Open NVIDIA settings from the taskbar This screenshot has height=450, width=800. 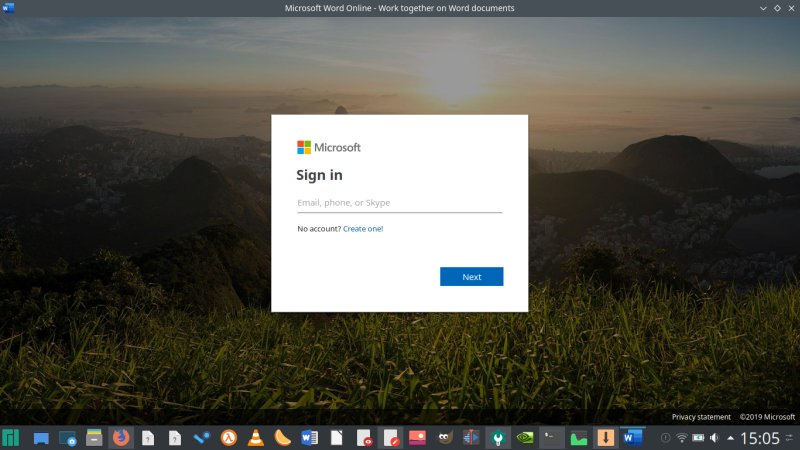(x=524, y=437)
